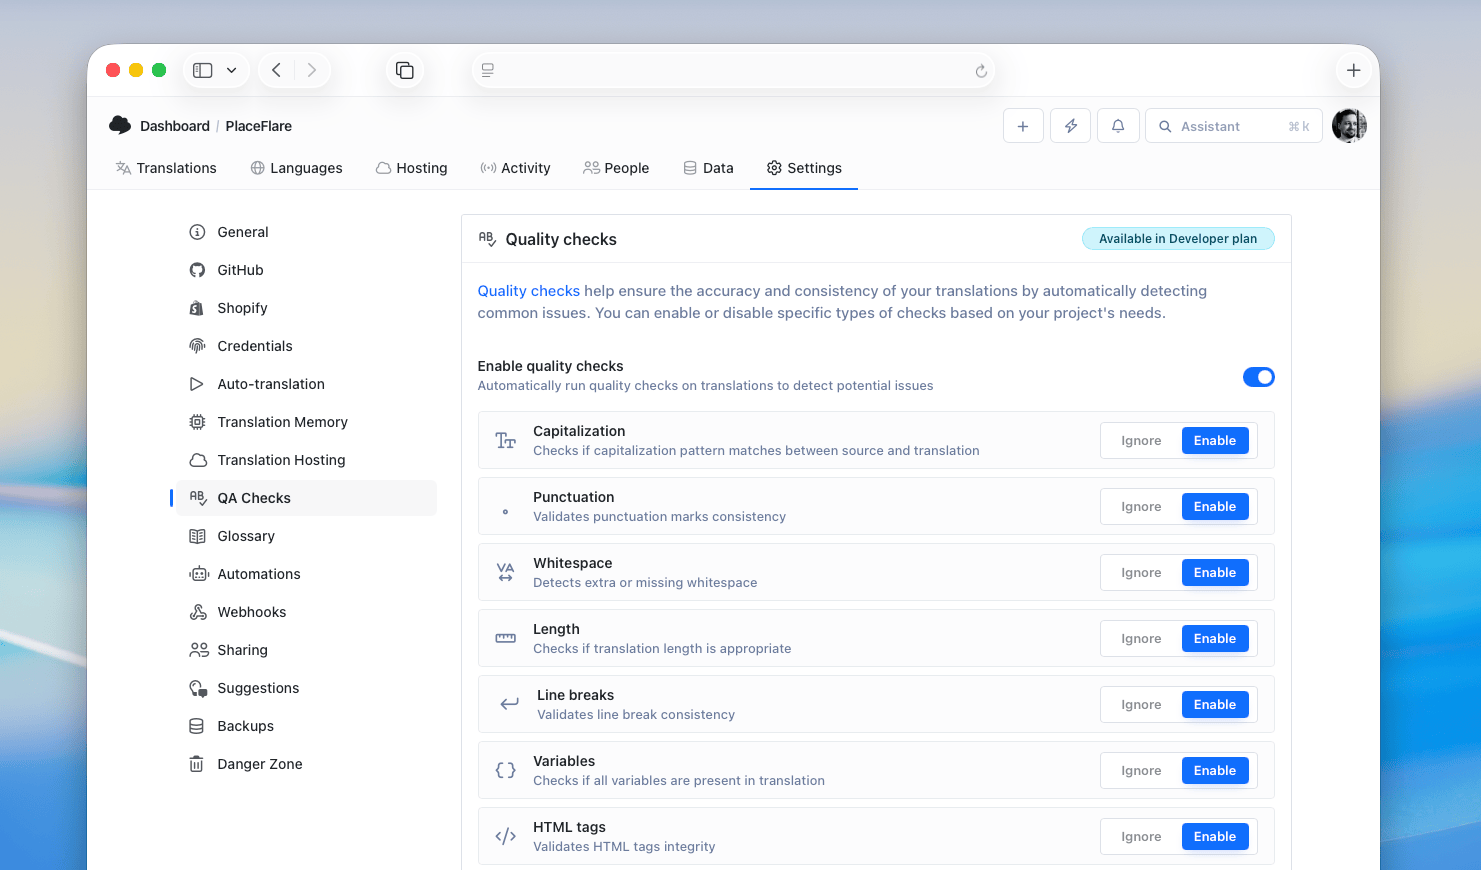This screenshot has width=1481, height=870.
Task: Click the cloud logo next to Dashboard
Action: [x=120, y=125]
